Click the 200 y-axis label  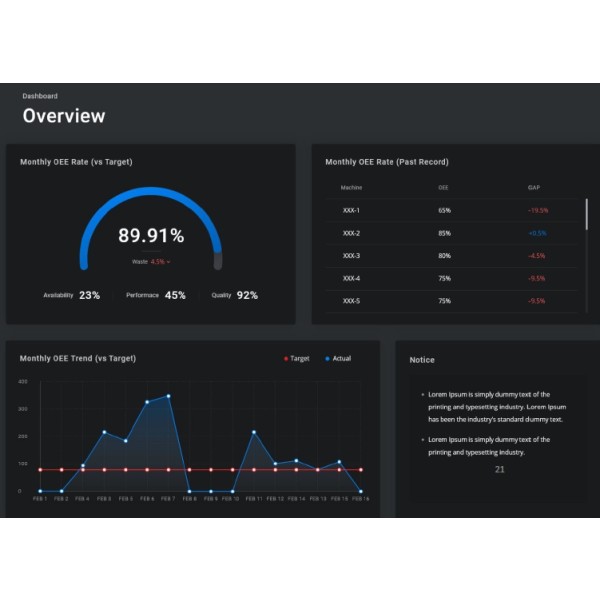tap(23, 436)
